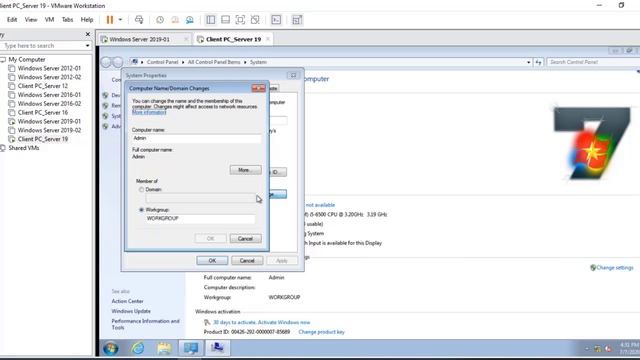Viewport: 640px width, 360px height.
Task: Enter full screen mode icon
Action: [240, 20]
